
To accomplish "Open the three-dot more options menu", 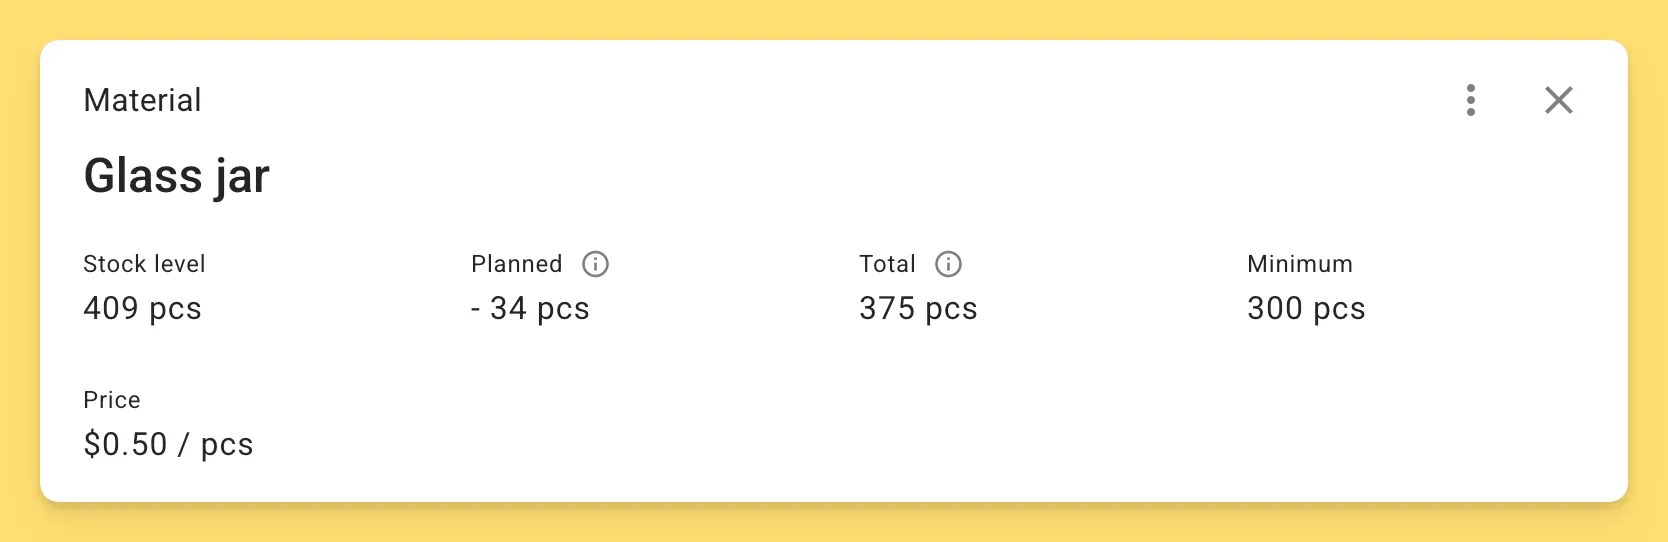I will (1470, 100).
